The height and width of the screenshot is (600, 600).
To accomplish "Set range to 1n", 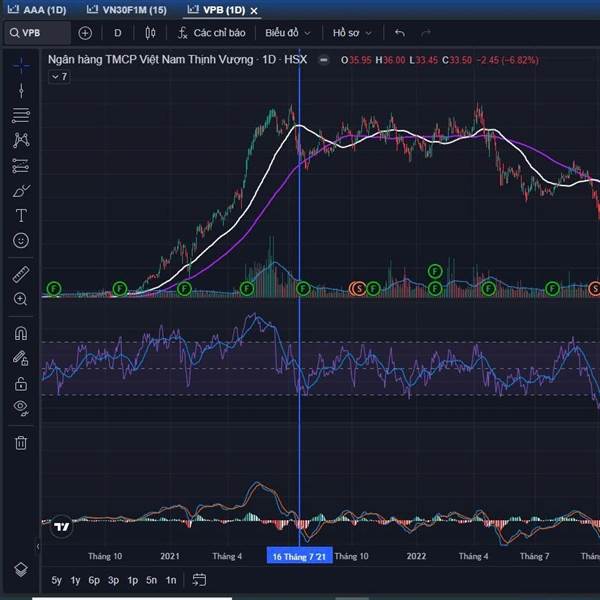I will point(171,580).
